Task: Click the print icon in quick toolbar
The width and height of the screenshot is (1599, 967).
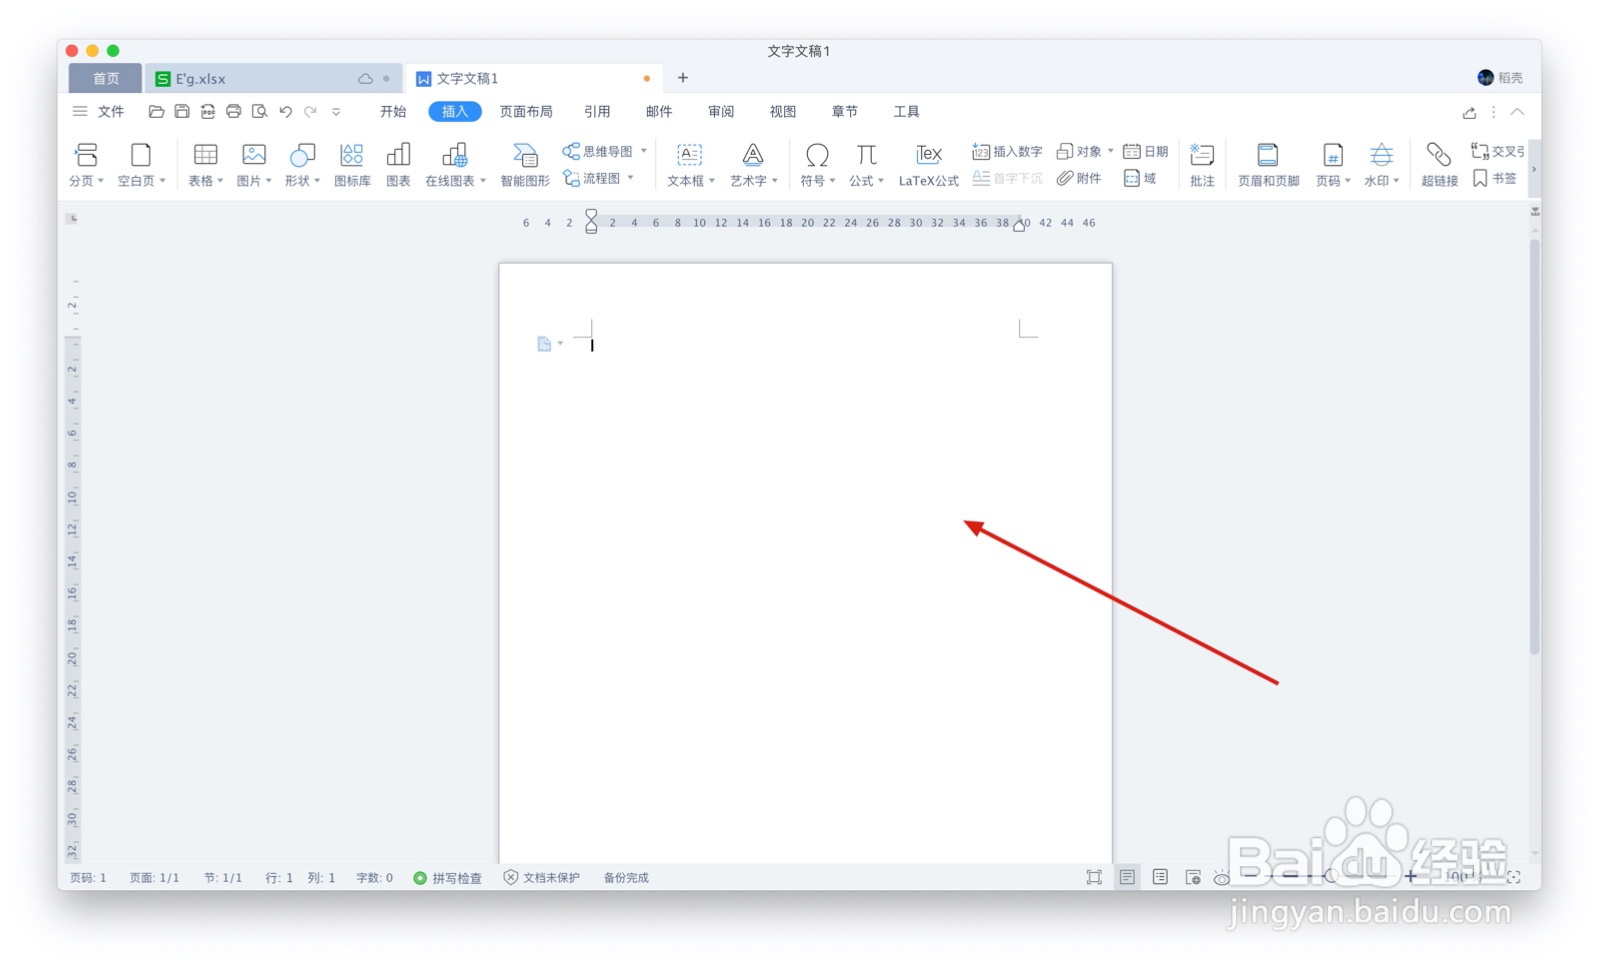Action: tap(233, 111)
